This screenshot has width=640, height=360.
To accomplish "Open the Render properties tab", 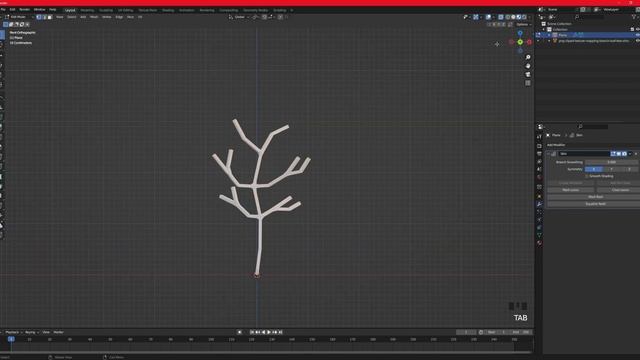I will (539, 146).
